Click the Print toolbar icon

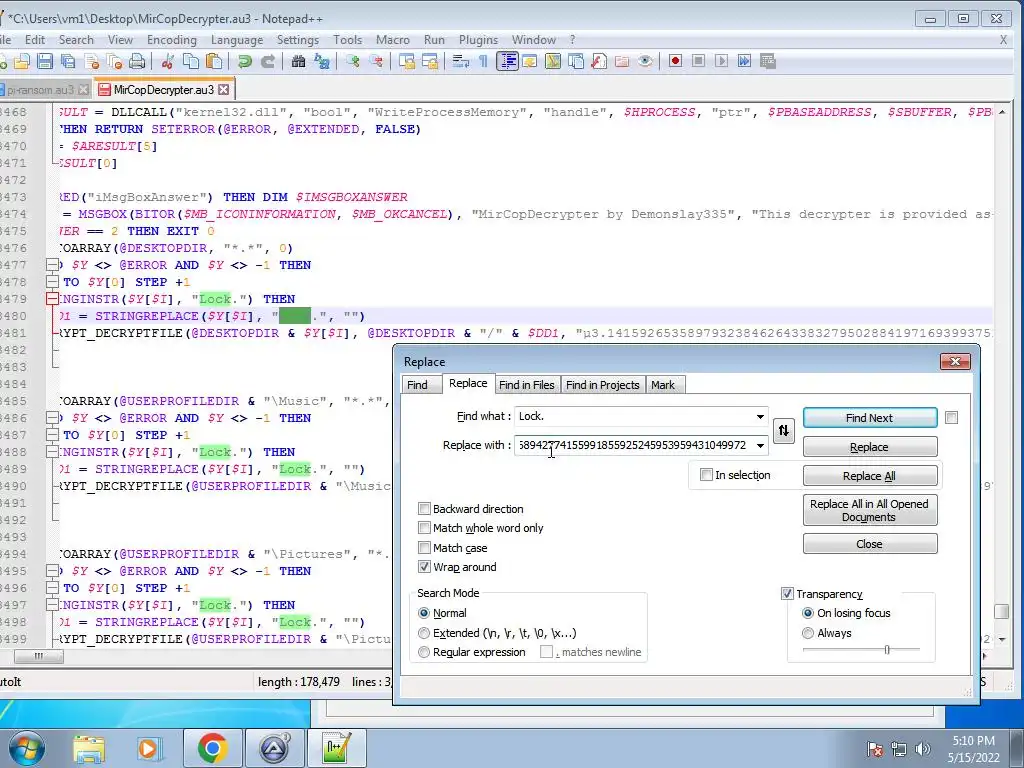[x=137, y=61]
